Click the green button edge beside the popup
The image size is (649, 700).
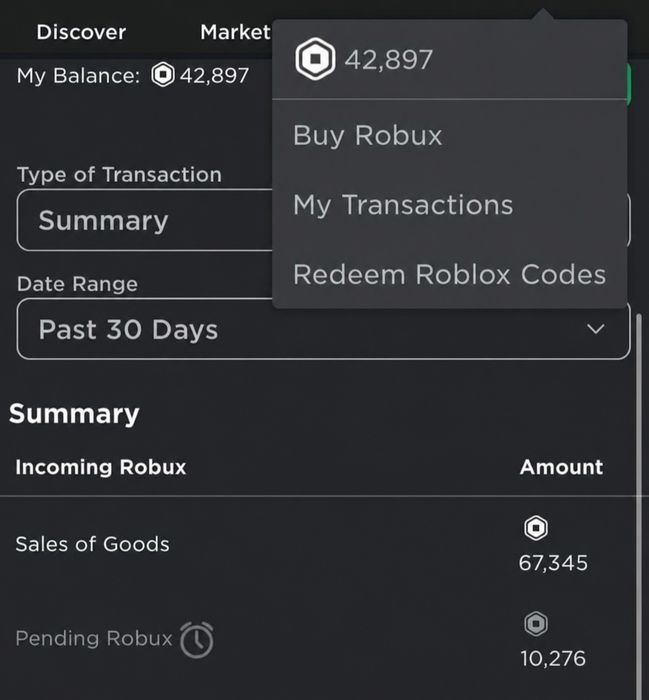point(629,84)
